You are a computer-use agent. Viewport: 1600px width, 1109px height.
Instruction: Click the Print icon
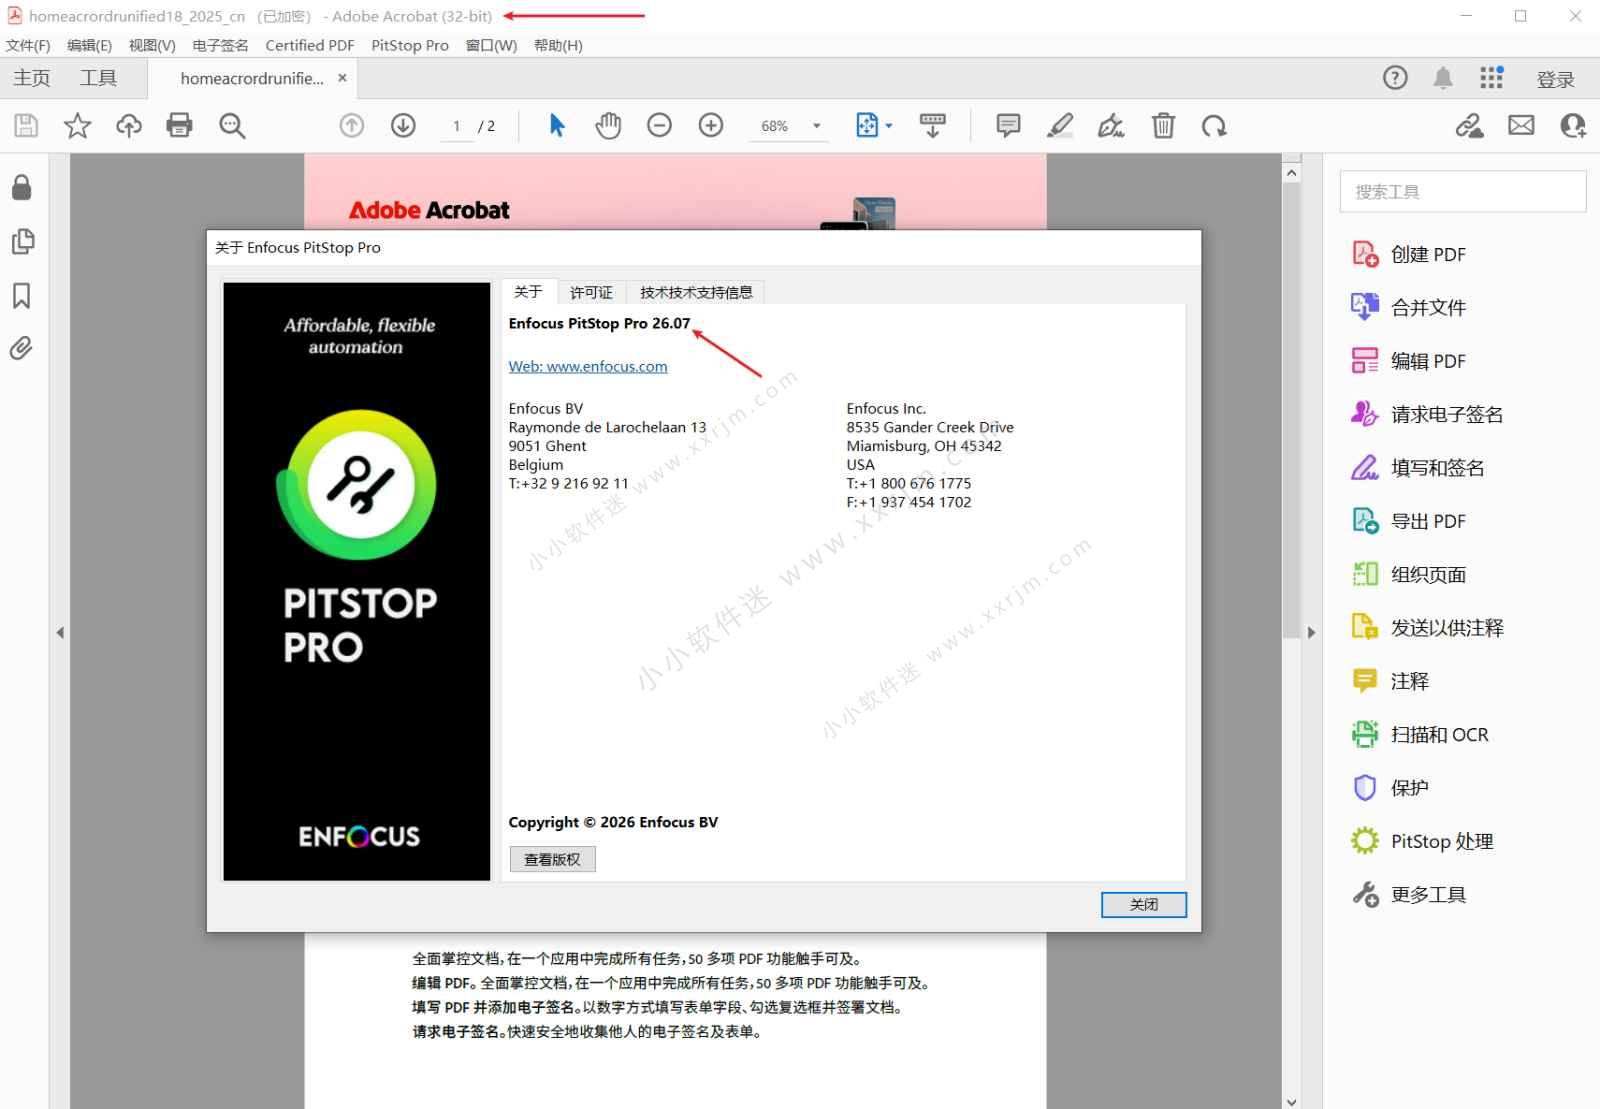pyautogui.click(x=180, y=125)
